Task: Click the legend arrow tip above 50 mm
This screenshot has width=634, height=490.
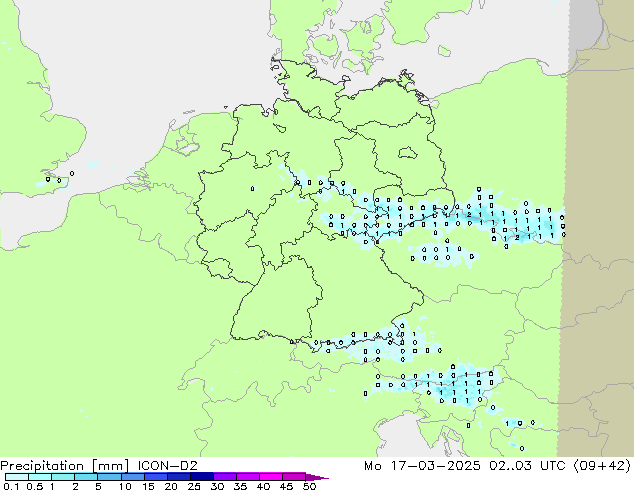Action: 317,477
